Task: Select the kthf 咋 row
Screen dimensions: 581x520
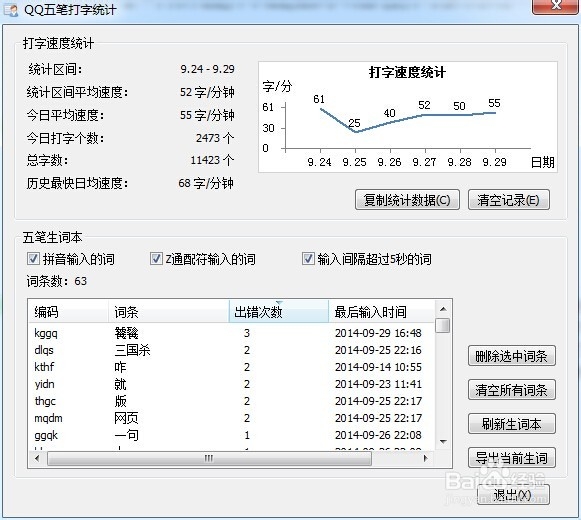Action: pyautogui.click(x=232, y=367)
